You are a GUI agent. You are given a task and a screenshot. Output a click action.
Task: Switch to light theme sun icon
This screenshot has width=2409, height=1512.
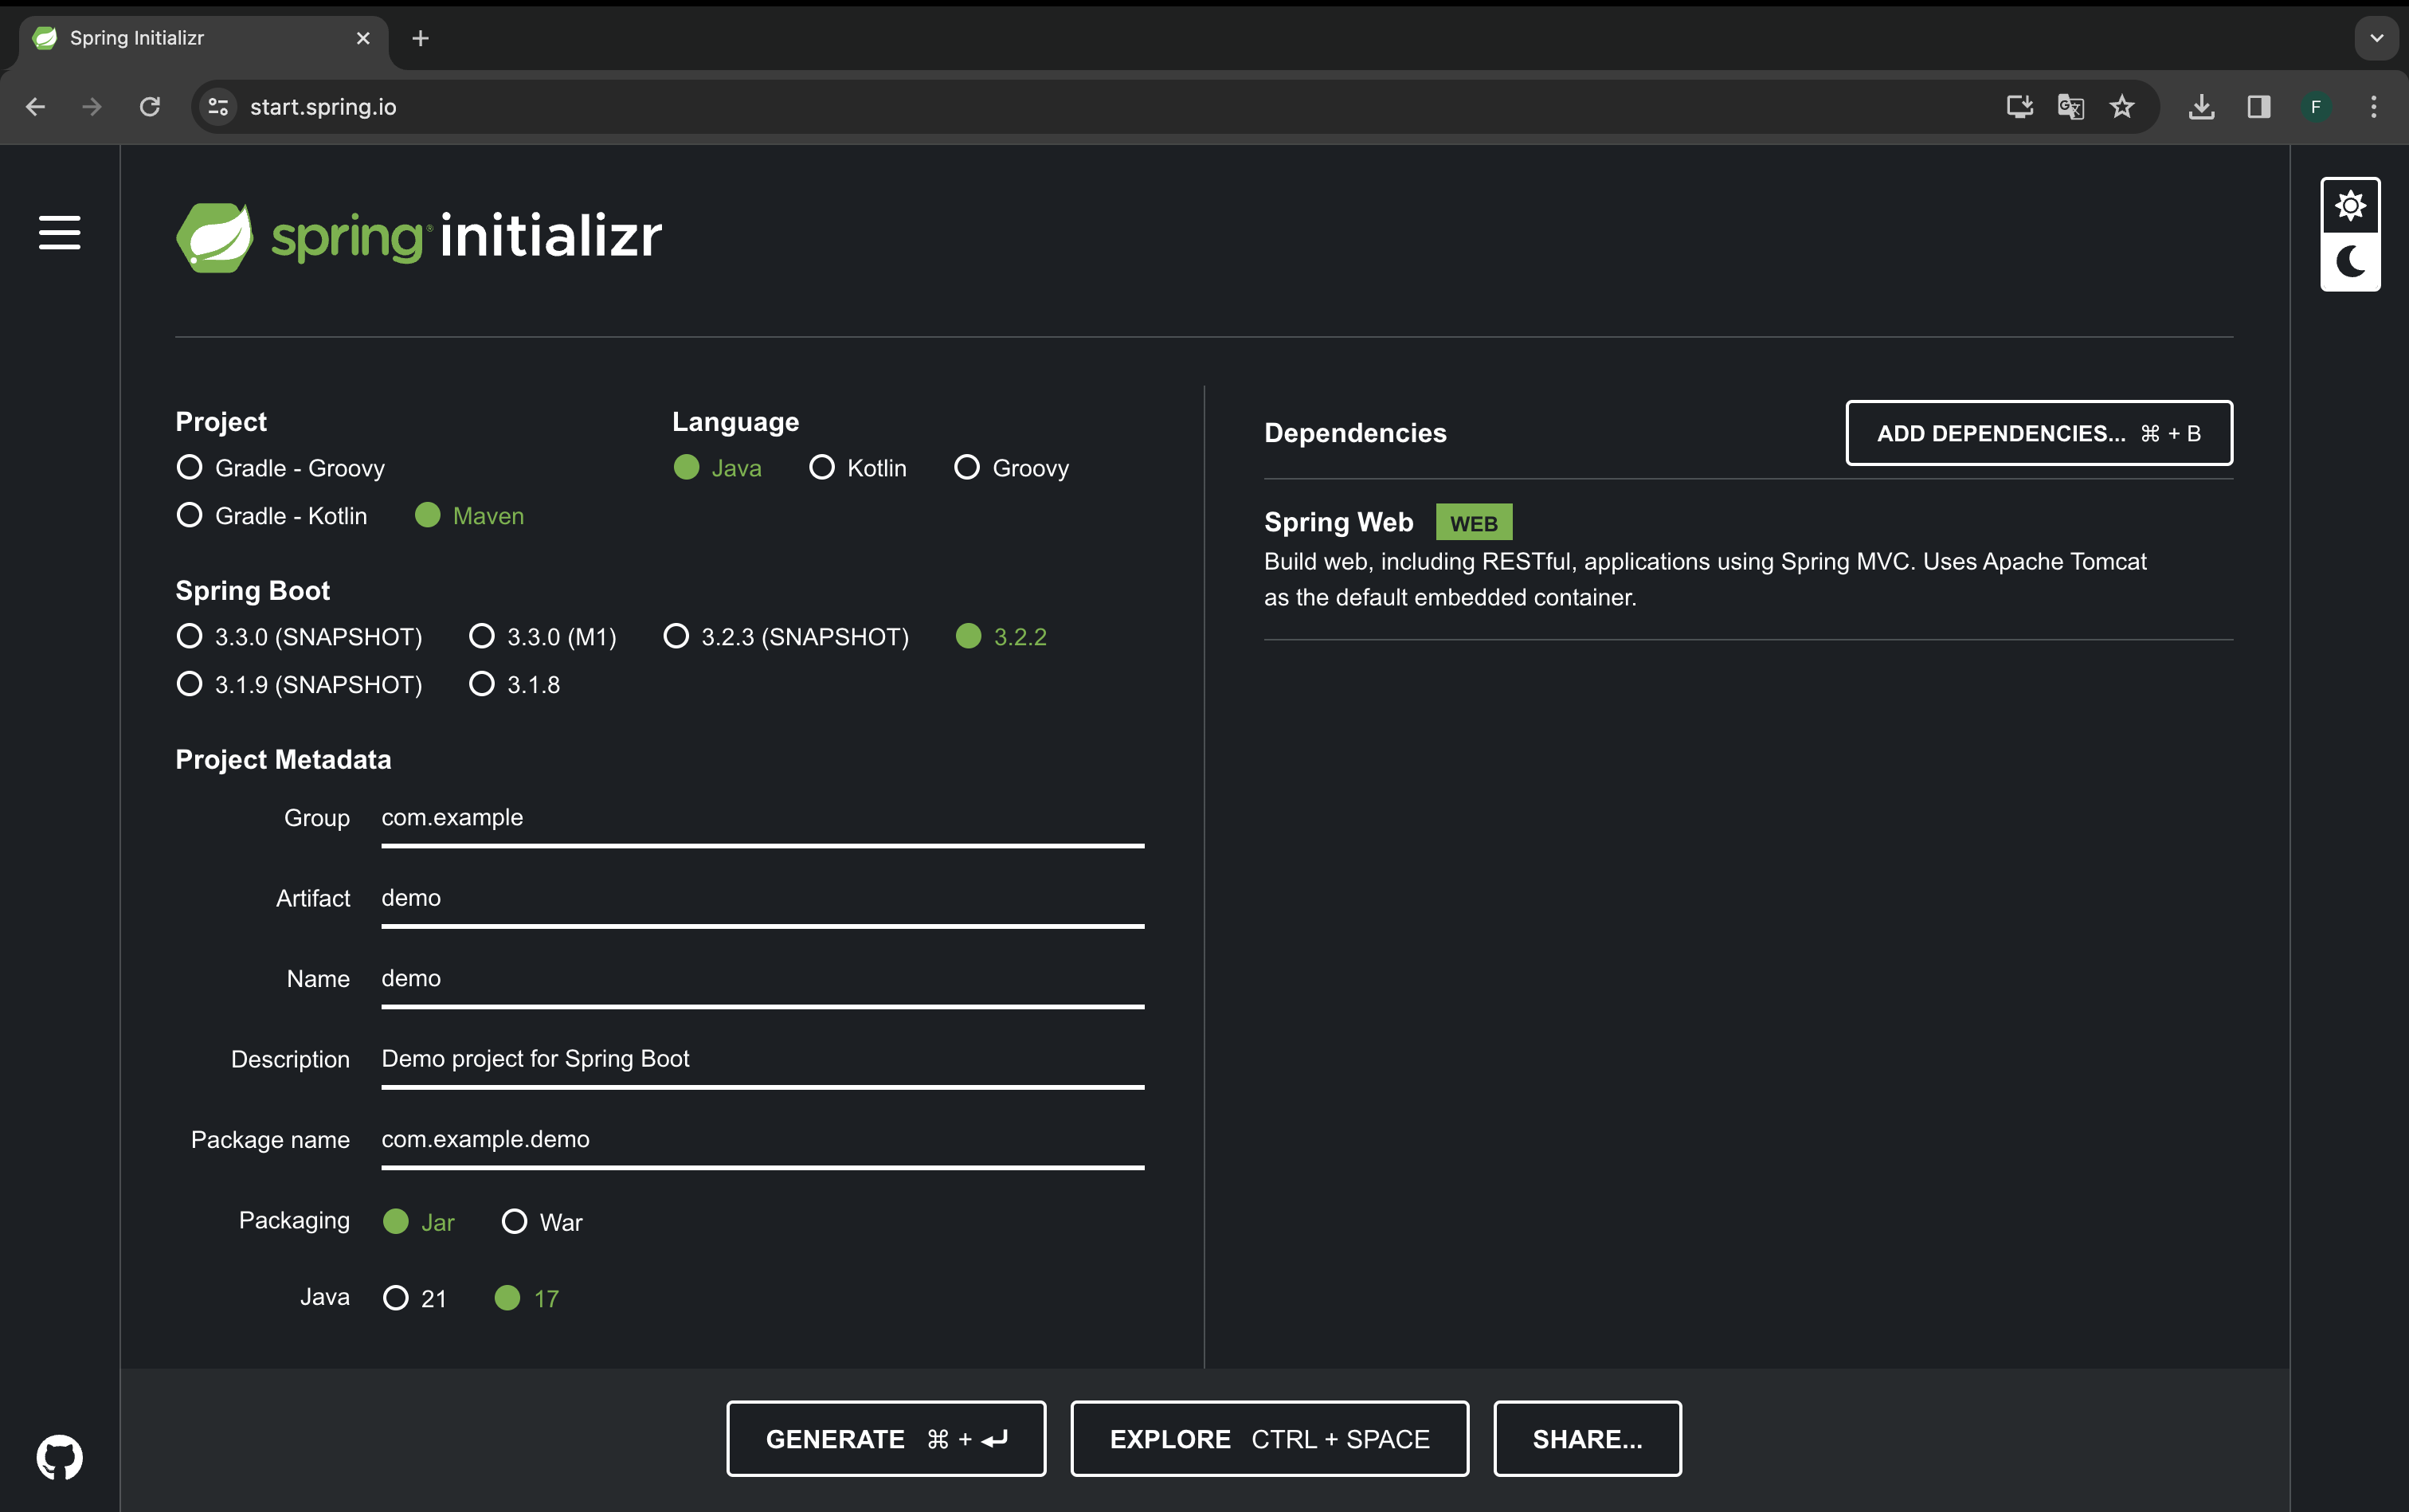(x=2350, y=206)
